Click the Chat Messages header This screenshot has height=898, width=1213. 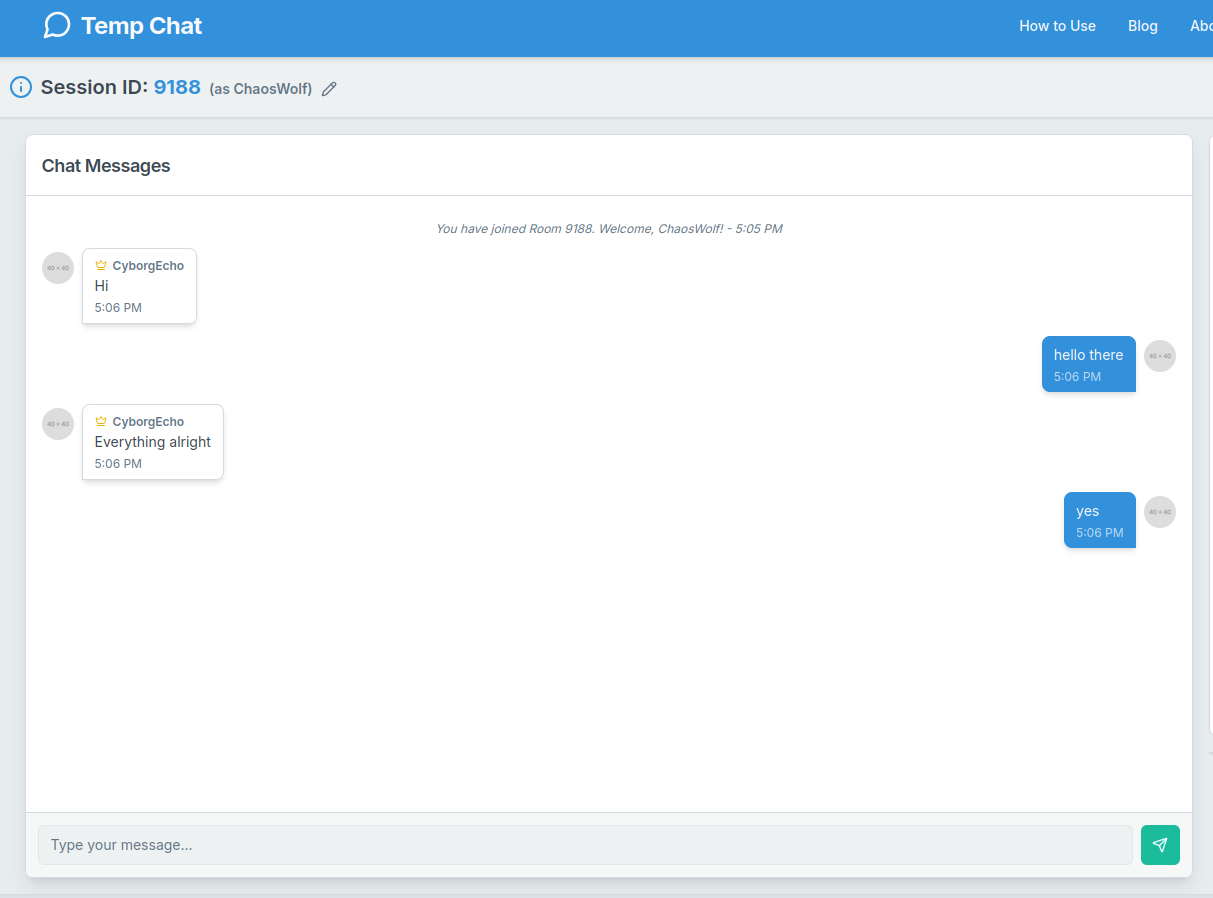[x=106, y=165]
